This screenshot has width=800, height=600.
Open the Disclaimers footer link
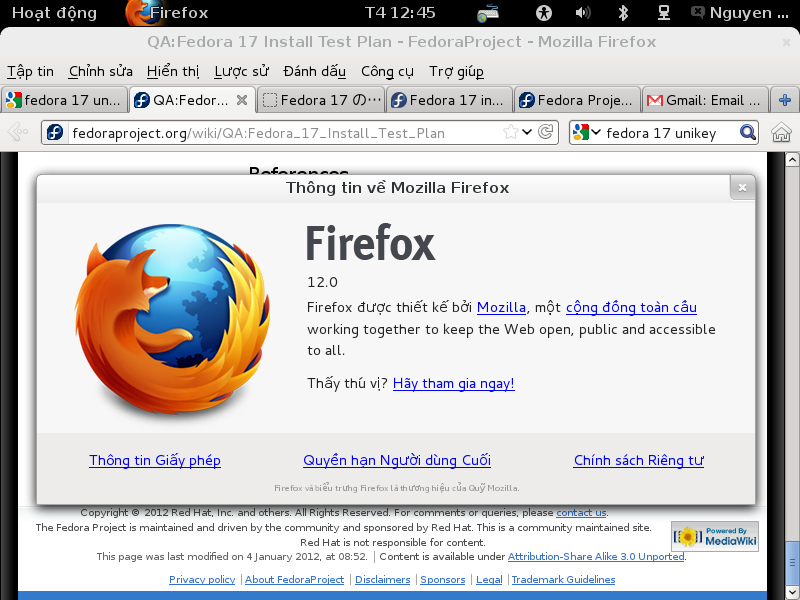pyautogui.click(x=383, y=580)
